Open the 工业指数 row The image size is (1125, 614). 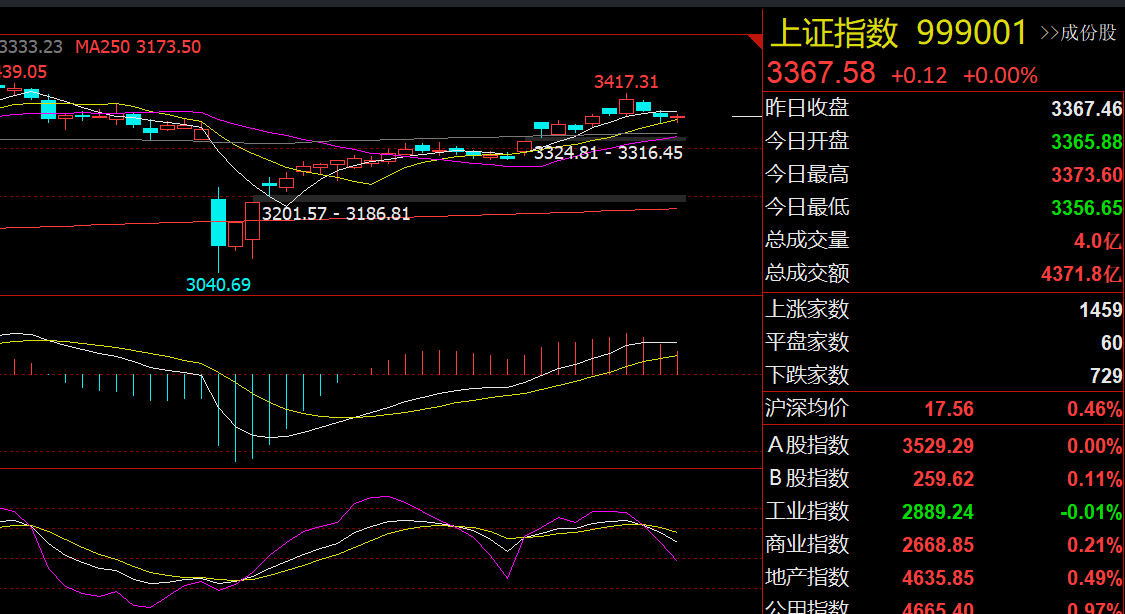pos(943,511)
